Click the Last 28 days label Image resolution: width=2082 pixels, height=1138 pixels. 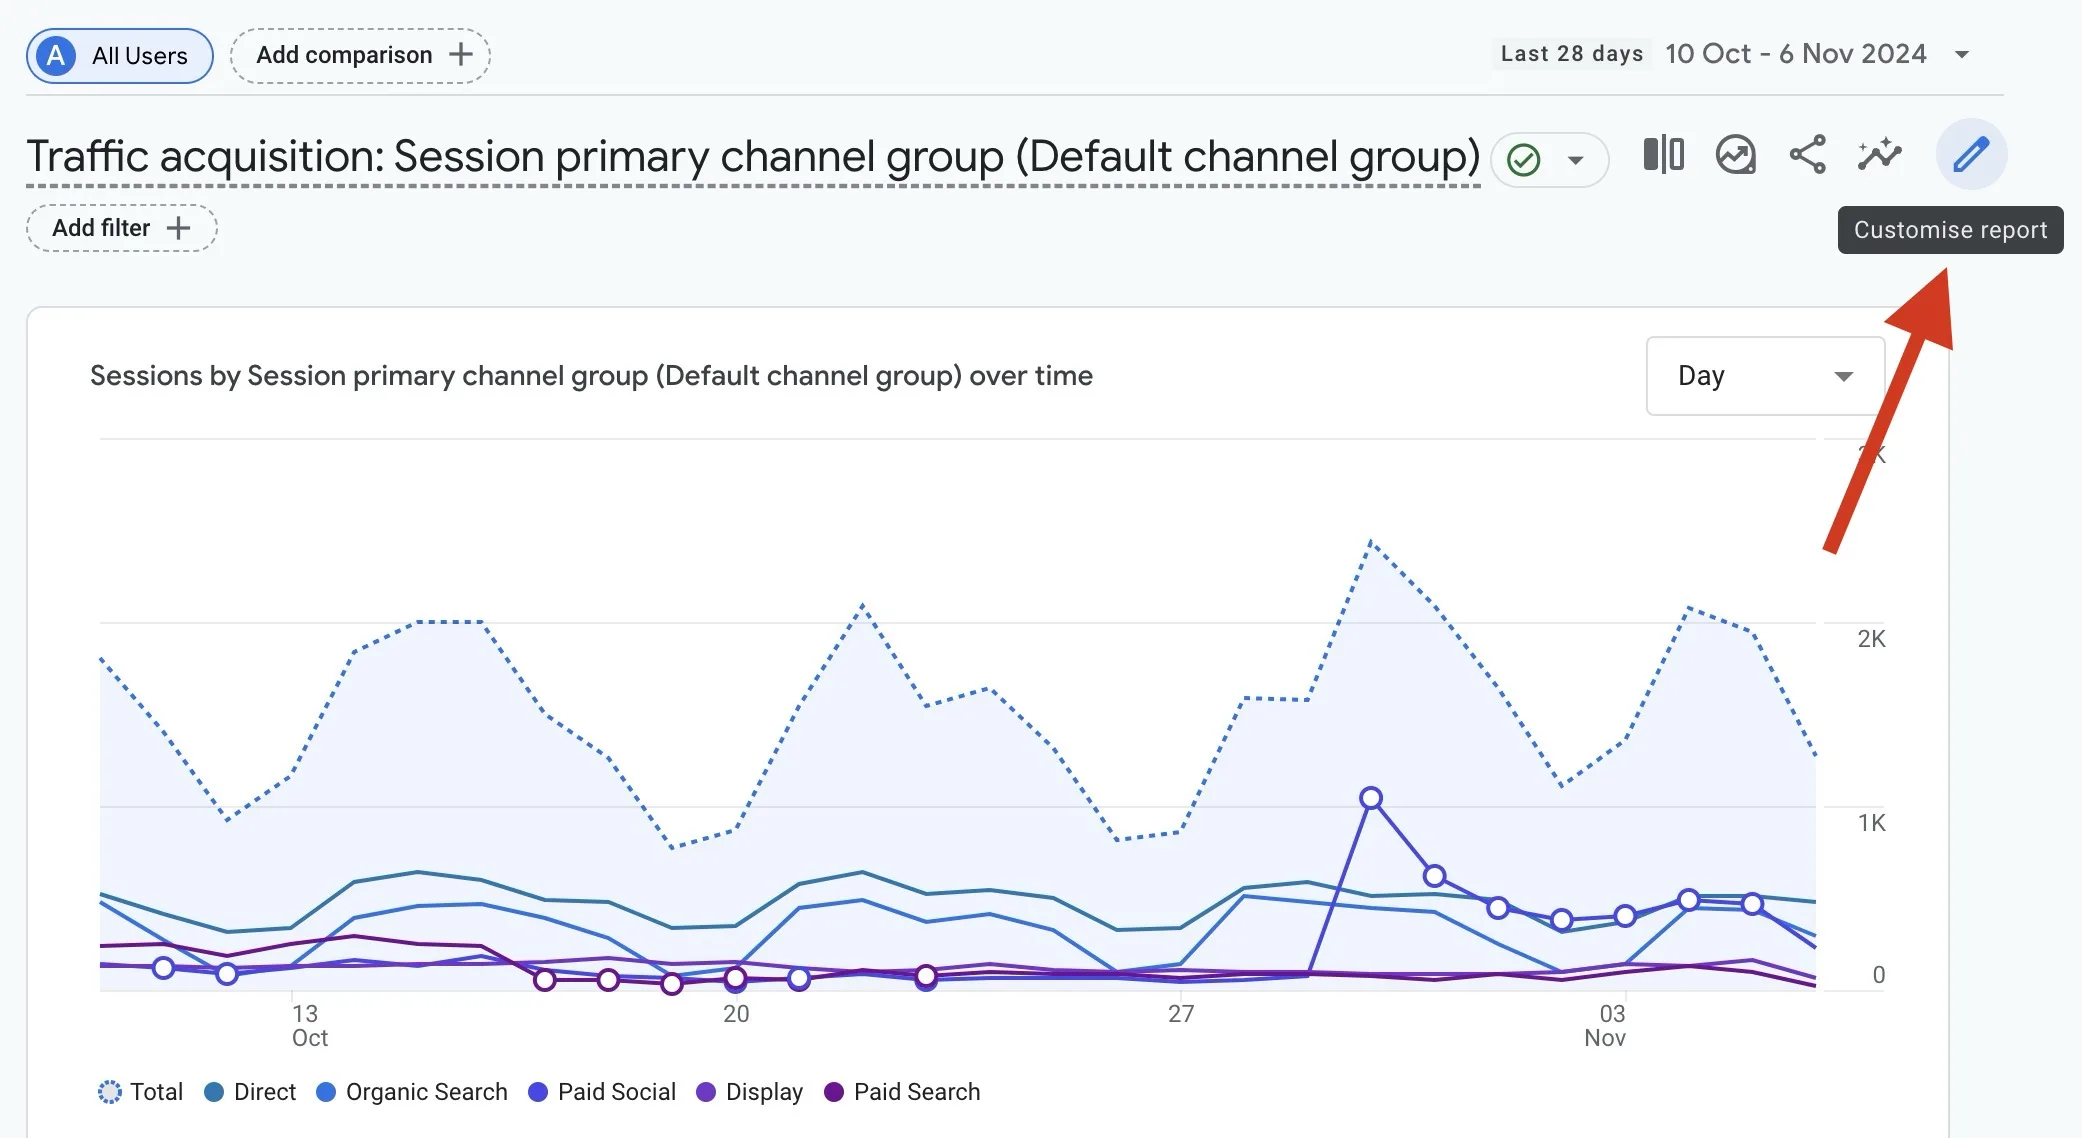[x=1571, y=54]
